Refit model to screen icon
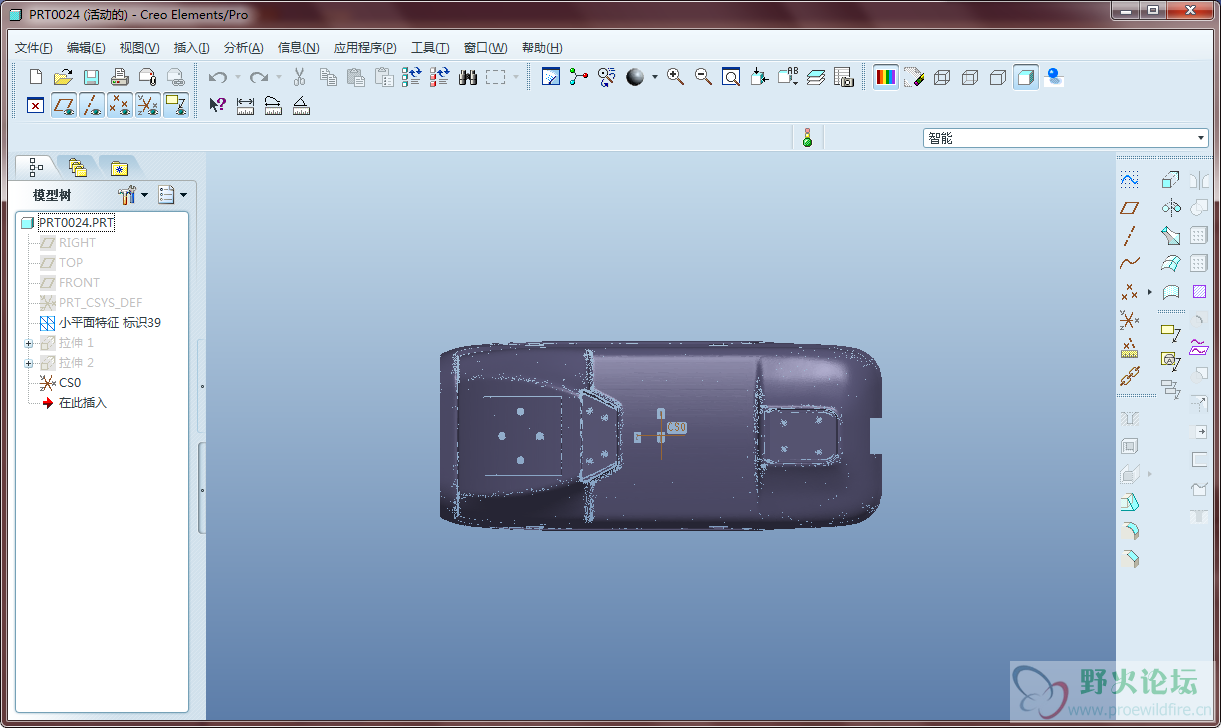Image resolution: width=1221 pixels, height=728 pixels. (731, 77)
